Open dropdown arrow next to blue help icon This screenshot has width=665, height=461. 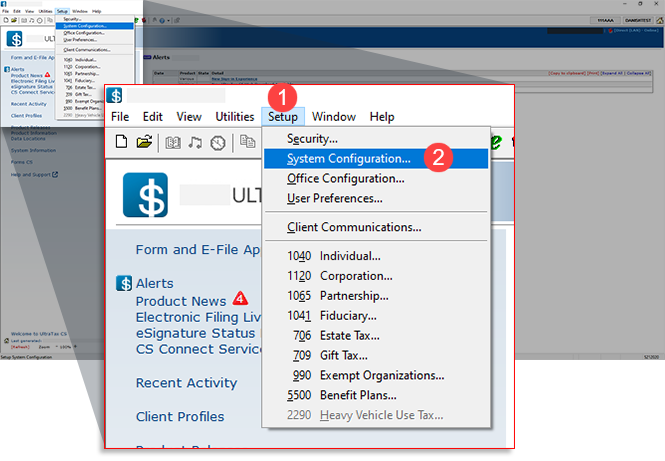click(168, 20)
